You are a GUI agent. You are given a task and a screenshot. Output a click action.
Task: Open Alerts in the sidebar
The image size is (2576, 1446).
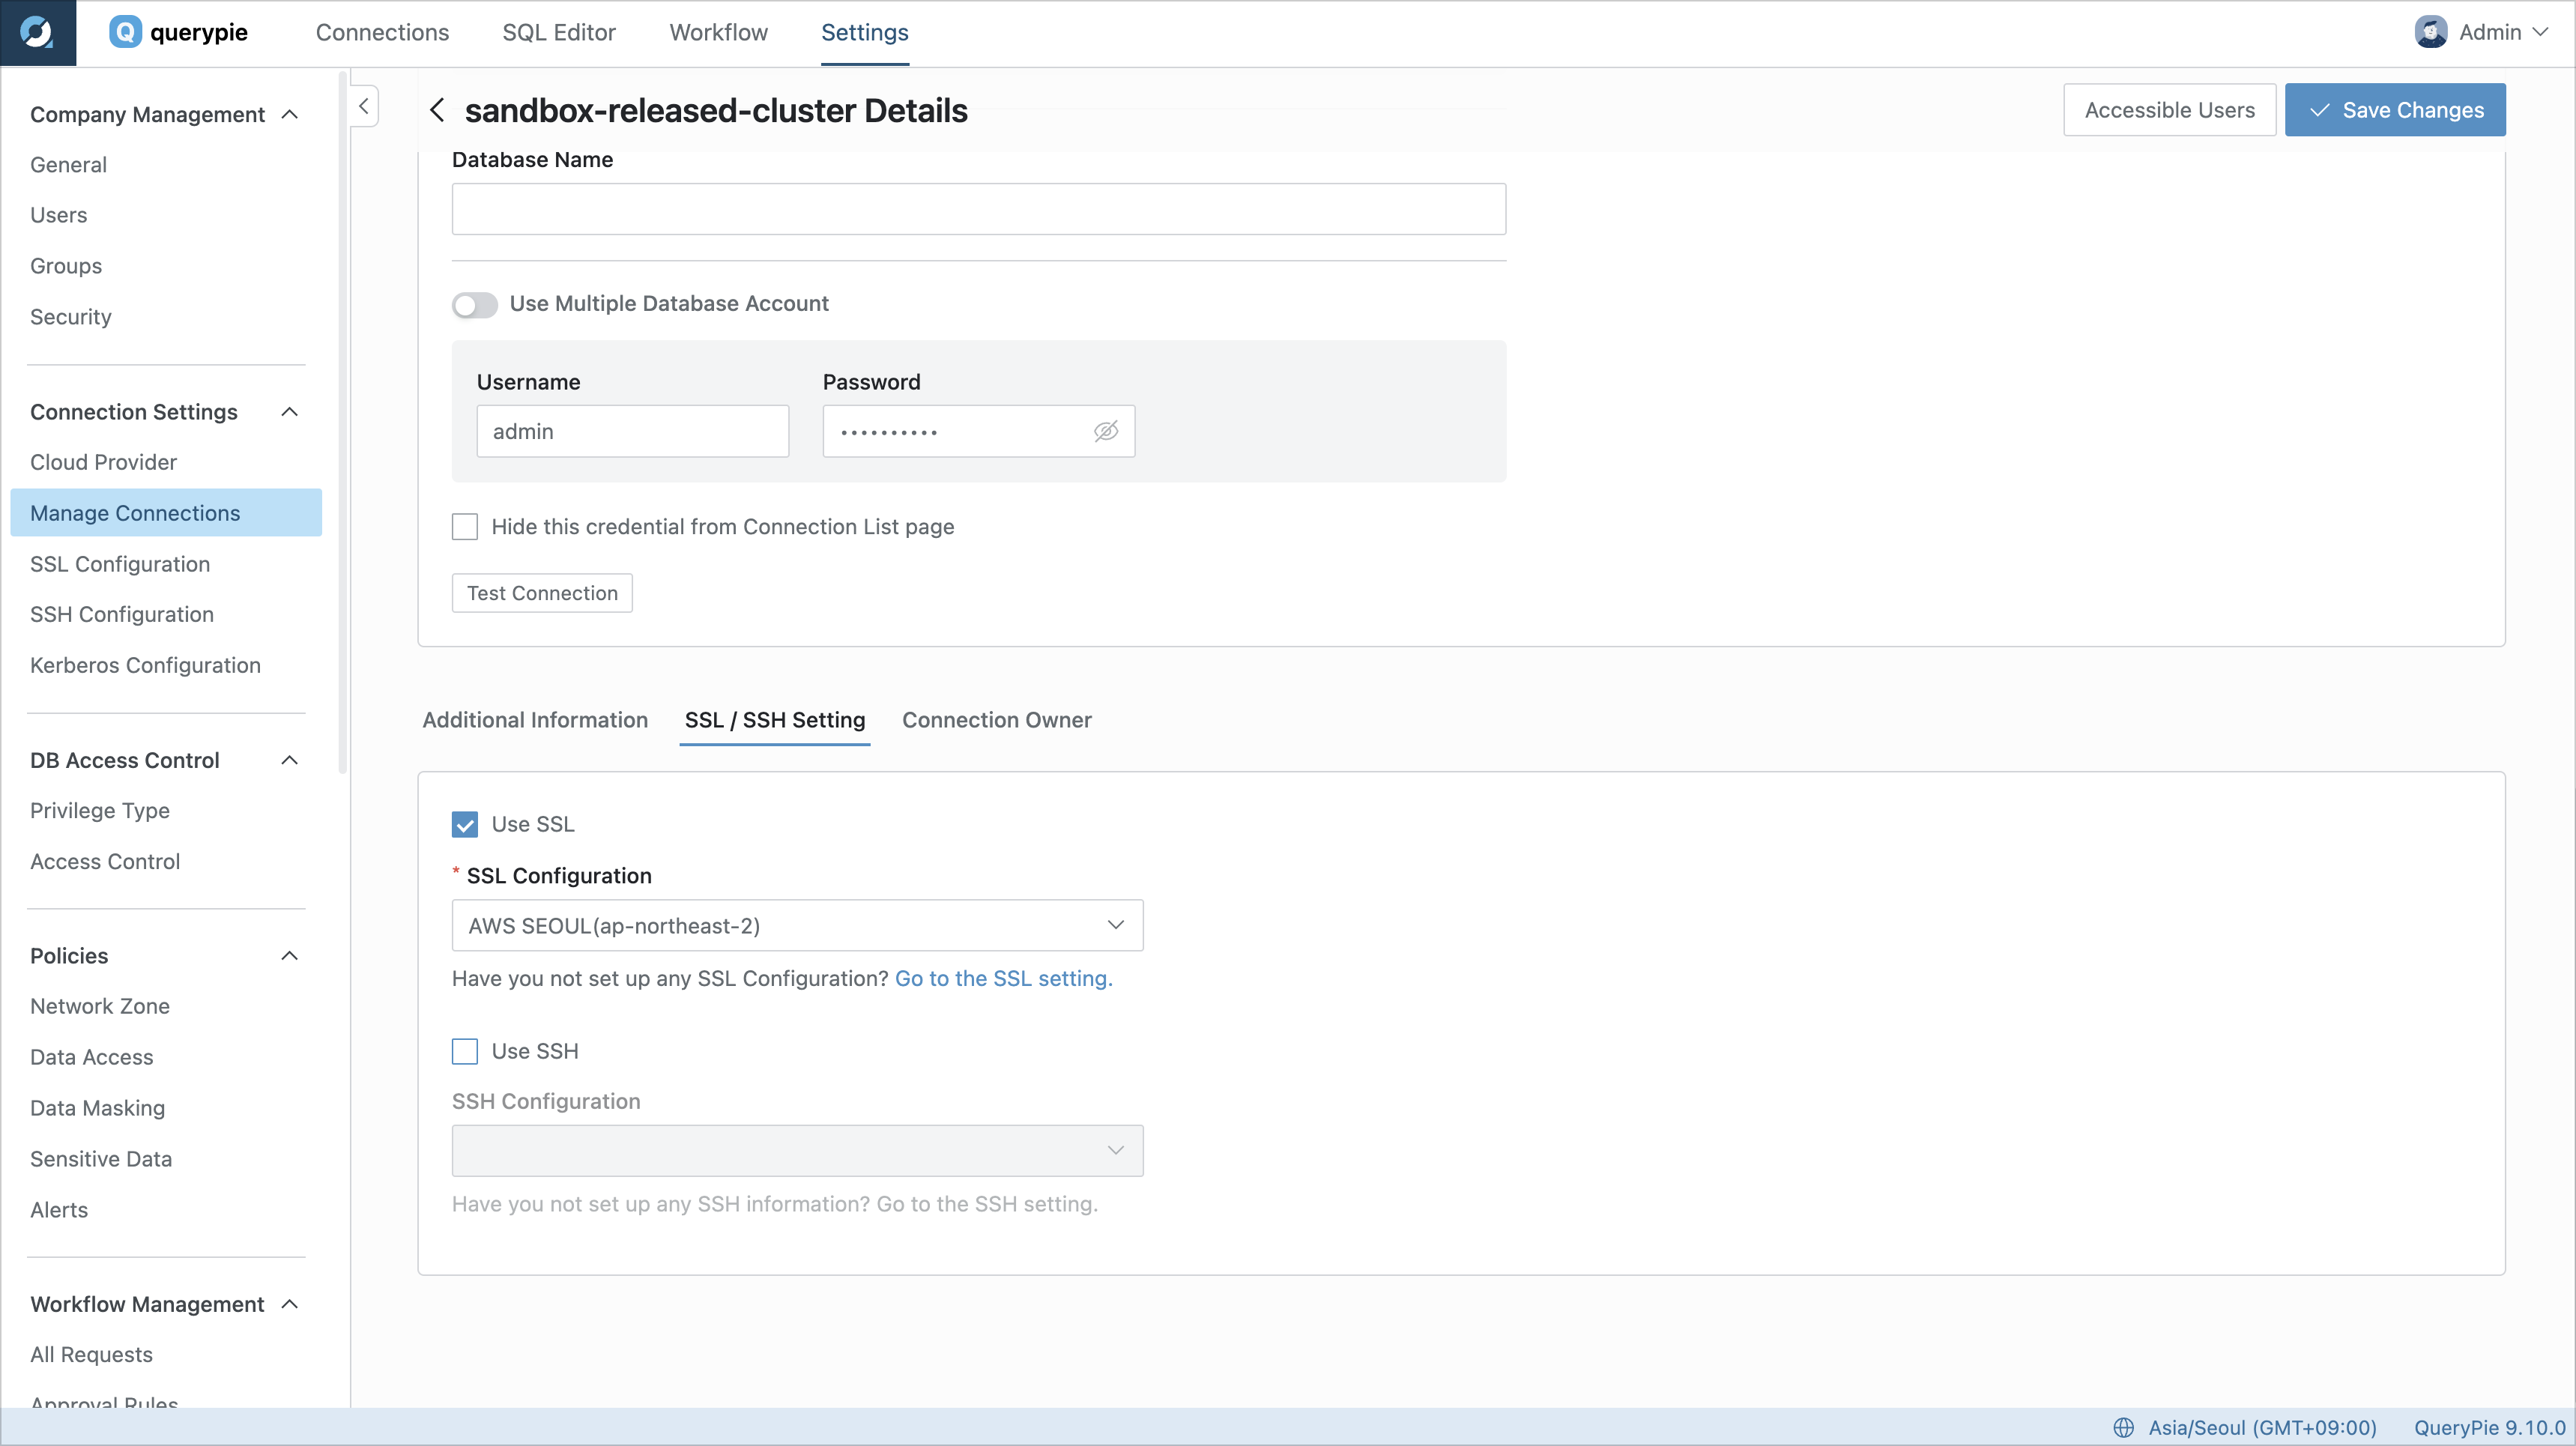(x=59, y=1209)
